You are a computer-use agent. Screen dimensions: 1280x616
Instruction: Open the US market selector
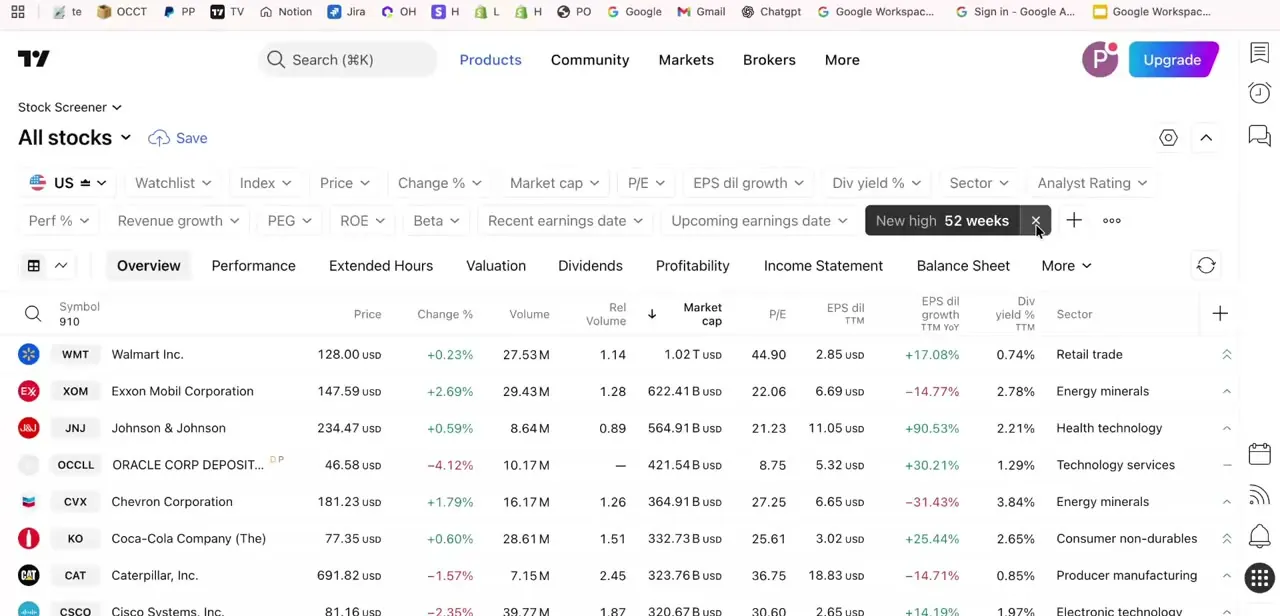[68, 183]
